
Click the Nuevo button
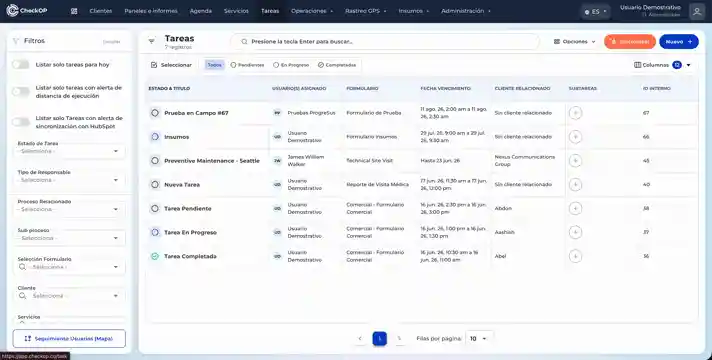679,41
